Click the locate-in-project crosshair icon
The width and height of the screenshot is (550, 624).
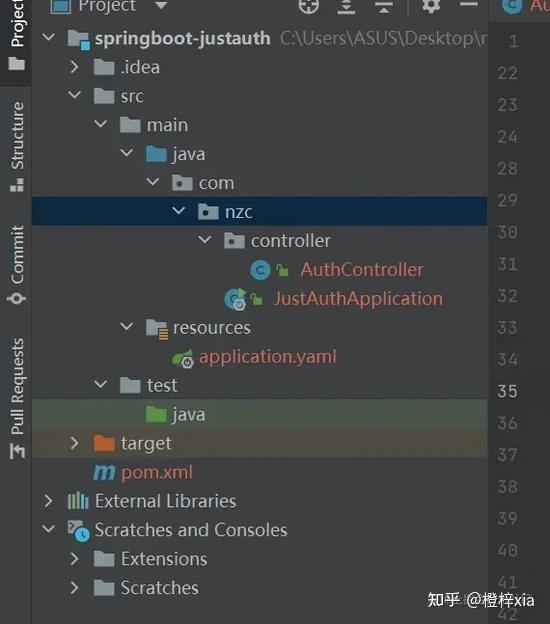coord(309,6)
